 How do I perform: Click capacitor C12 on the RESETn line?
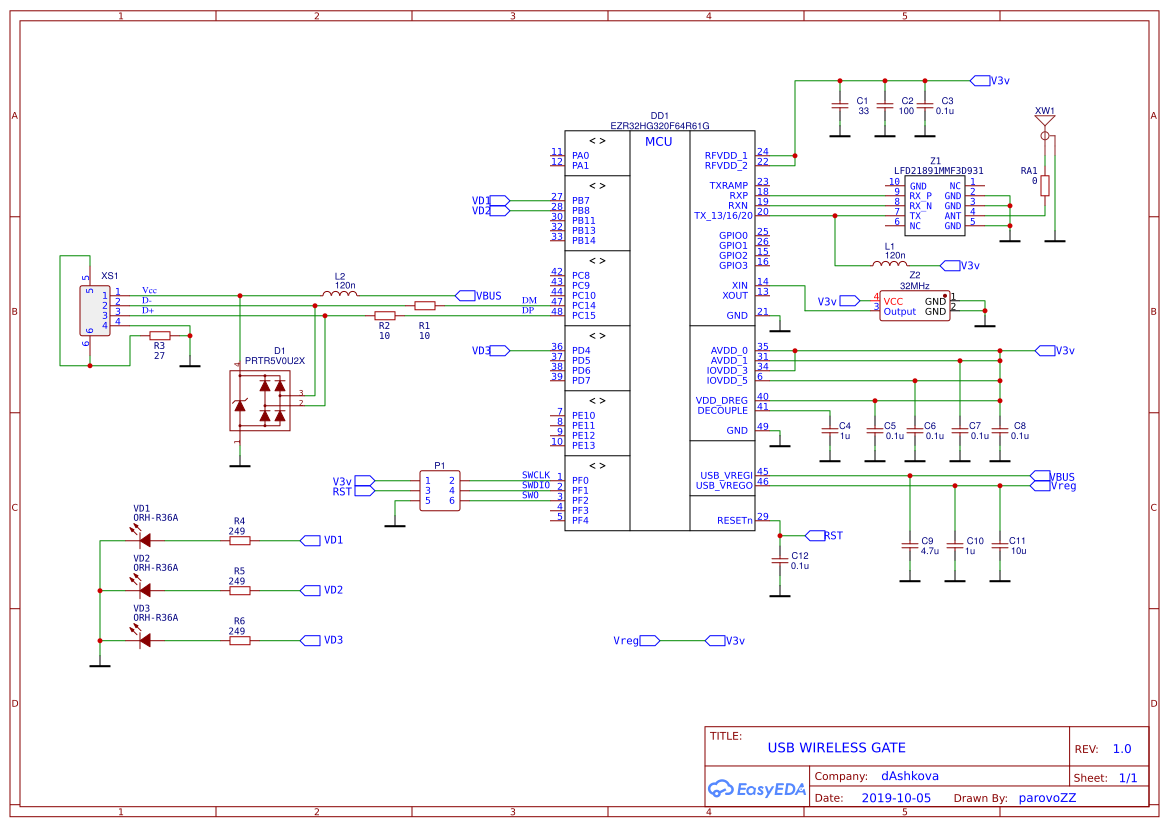(x=780, y=560)
